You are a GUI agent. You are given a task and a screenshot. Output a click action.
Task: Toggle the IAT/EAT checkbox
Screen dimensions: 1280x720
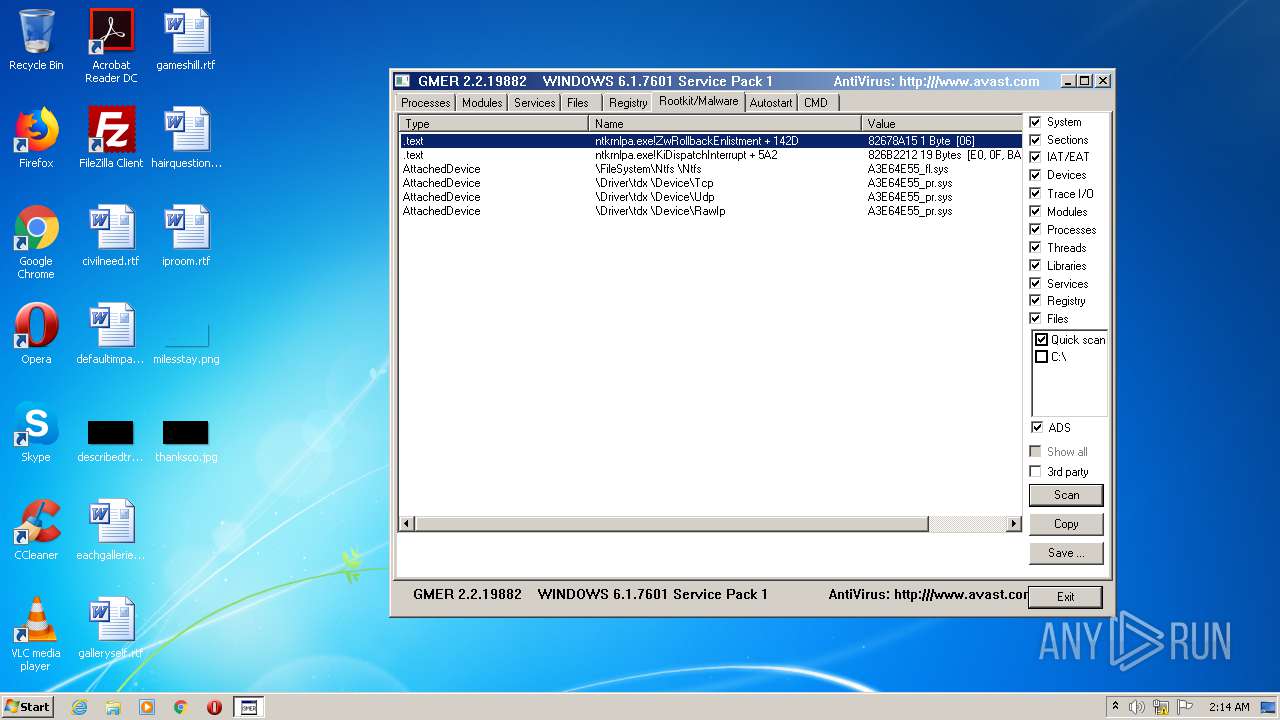(x=1036, y=157)
